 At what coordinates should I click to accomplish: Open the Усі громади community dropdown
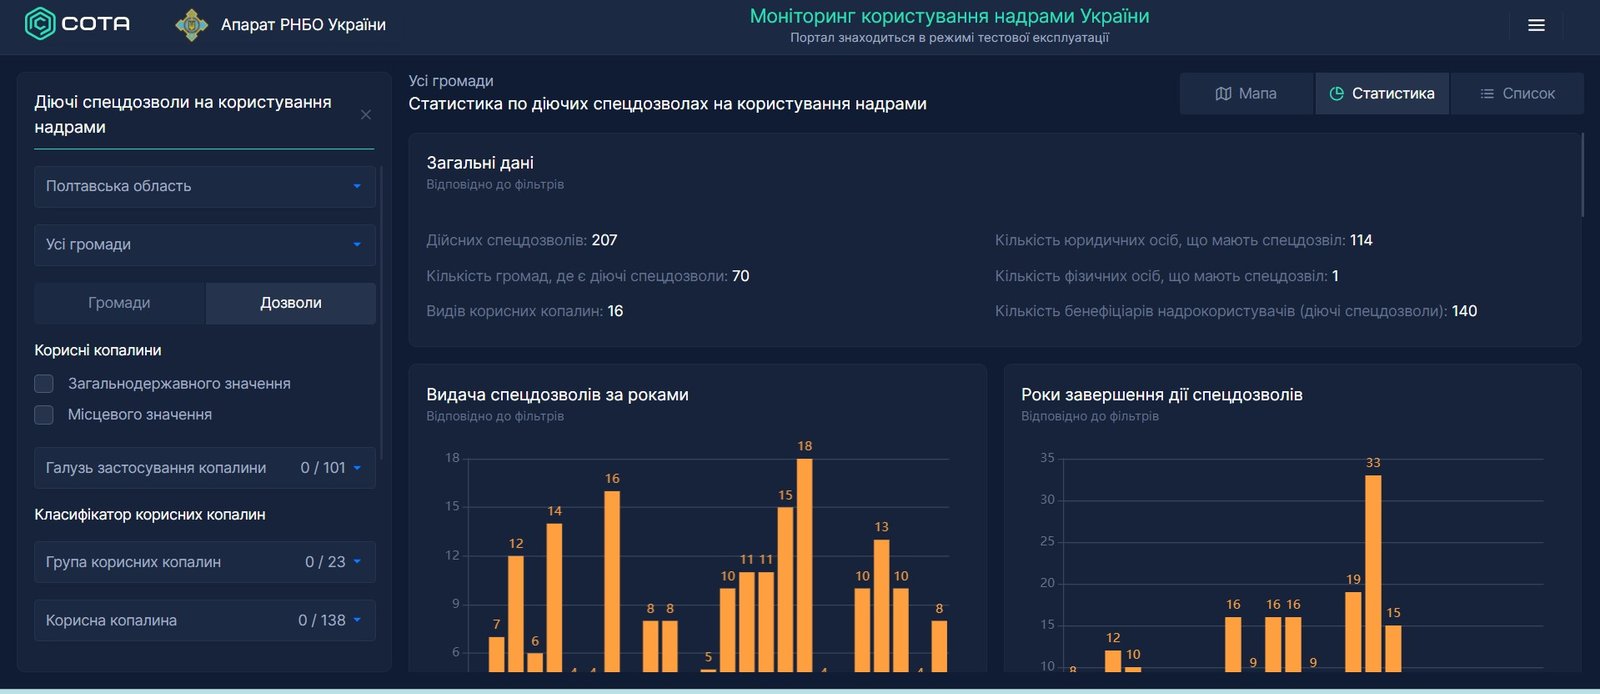pos(205,245)
